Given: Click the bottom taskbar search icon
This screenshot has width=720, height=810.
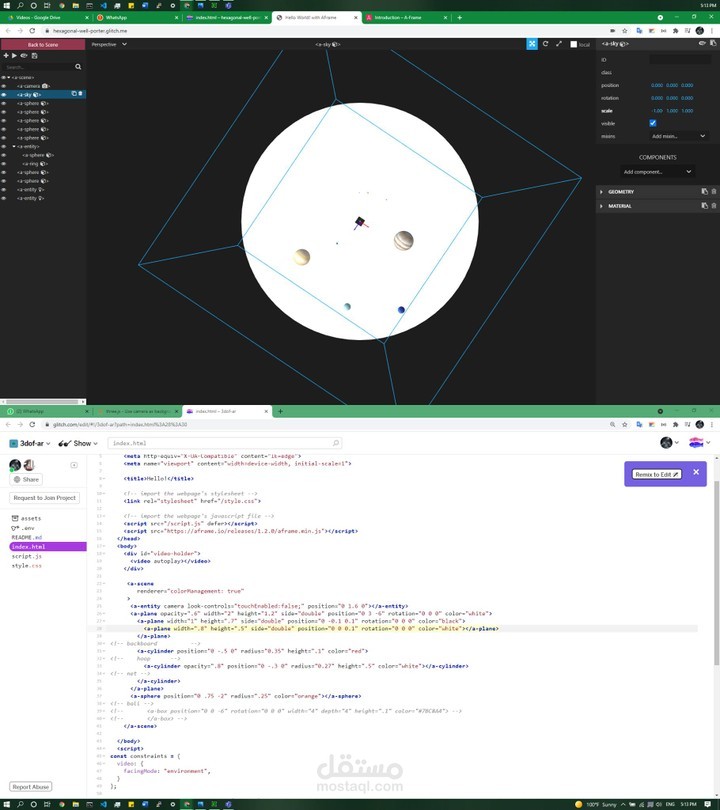Looking at the screenshot, I should [20, 804].
